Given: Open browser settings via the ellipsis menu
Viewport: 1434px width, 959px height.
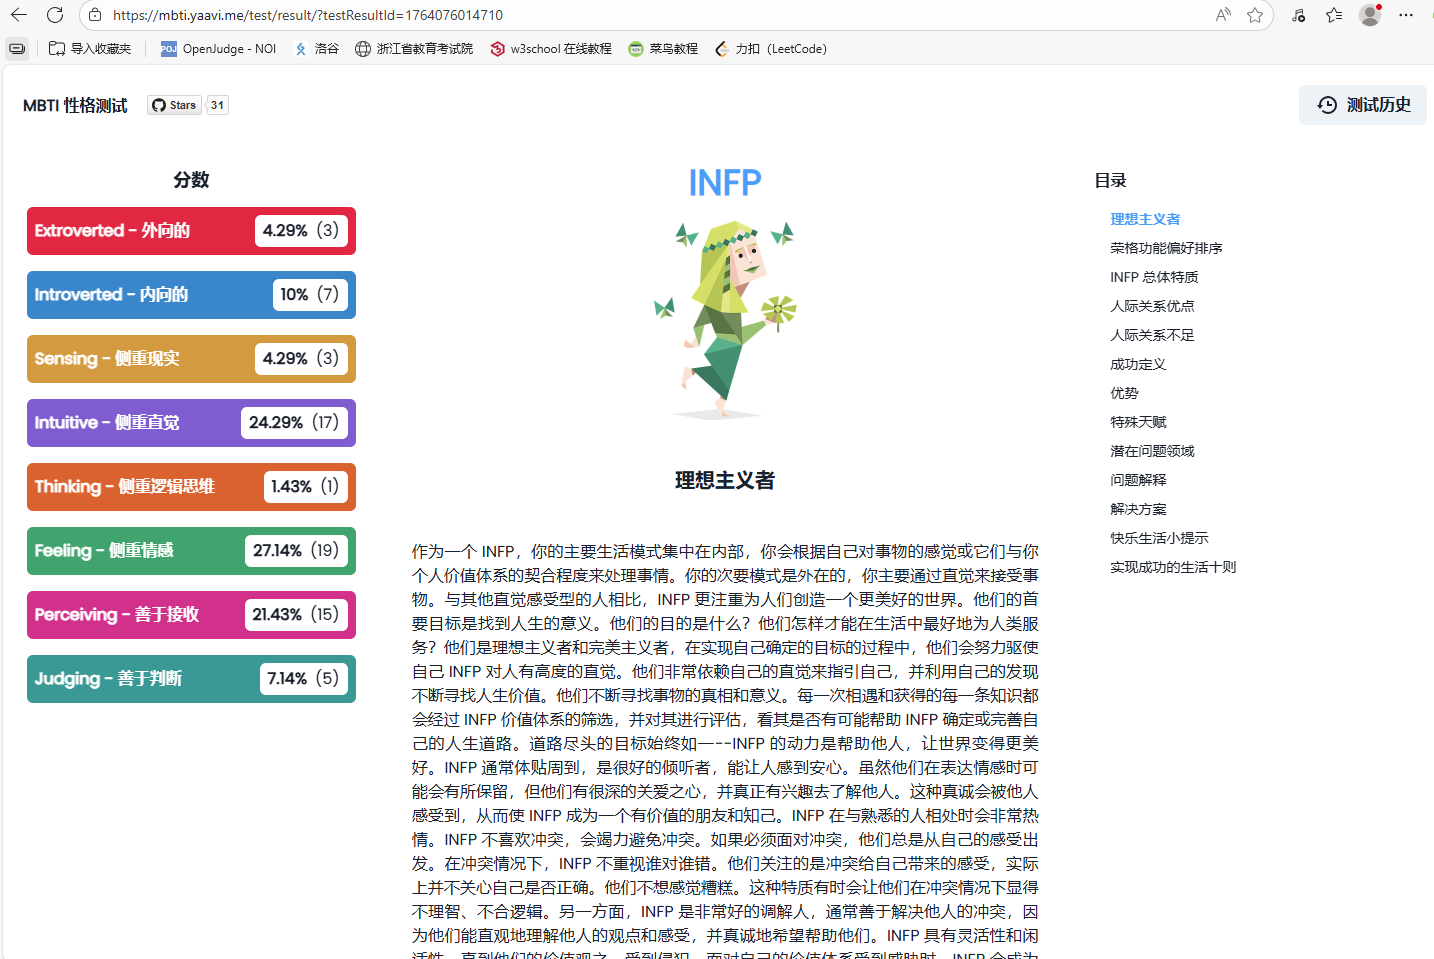Looking at the screenshot, I should coord(1406,15).
